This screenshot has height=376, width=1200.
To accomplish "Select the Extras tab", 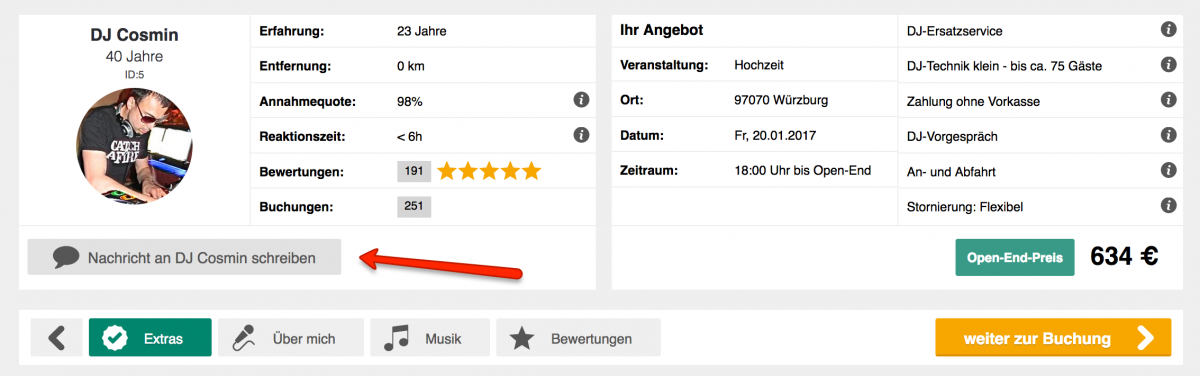I will click(150, 338).
